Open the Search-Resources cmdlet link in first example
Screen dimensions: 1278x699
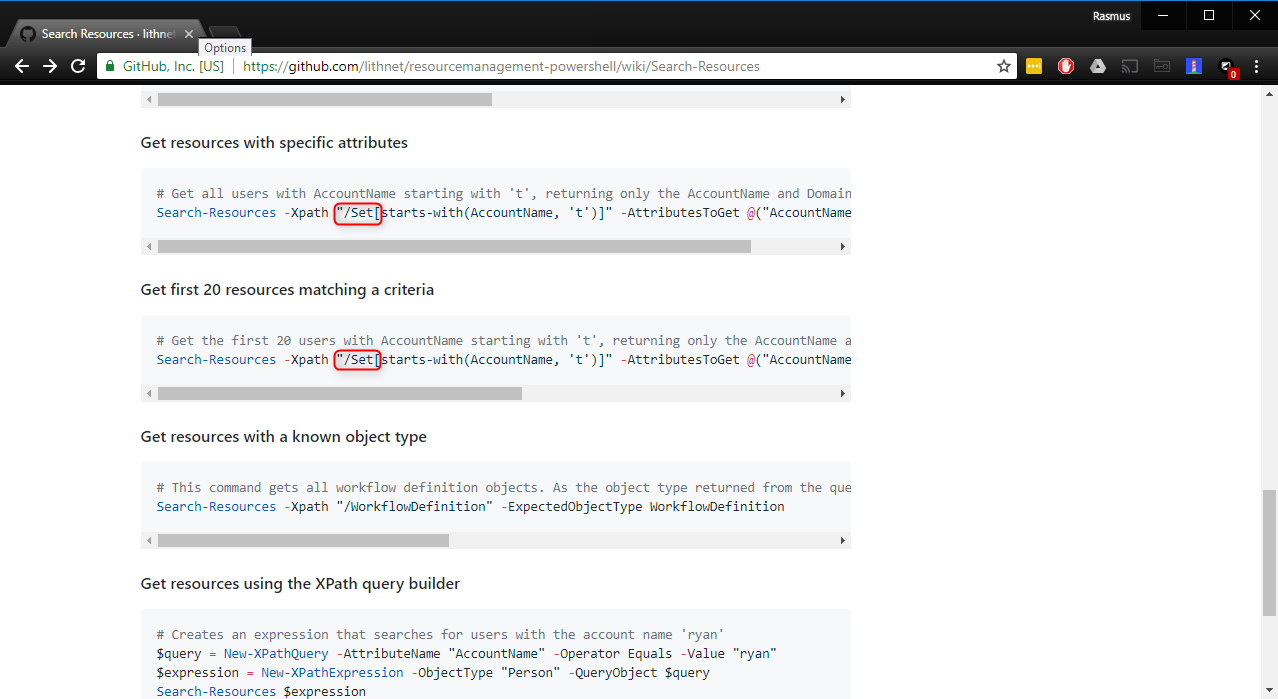pyautogui.click(x=215, y=212)
